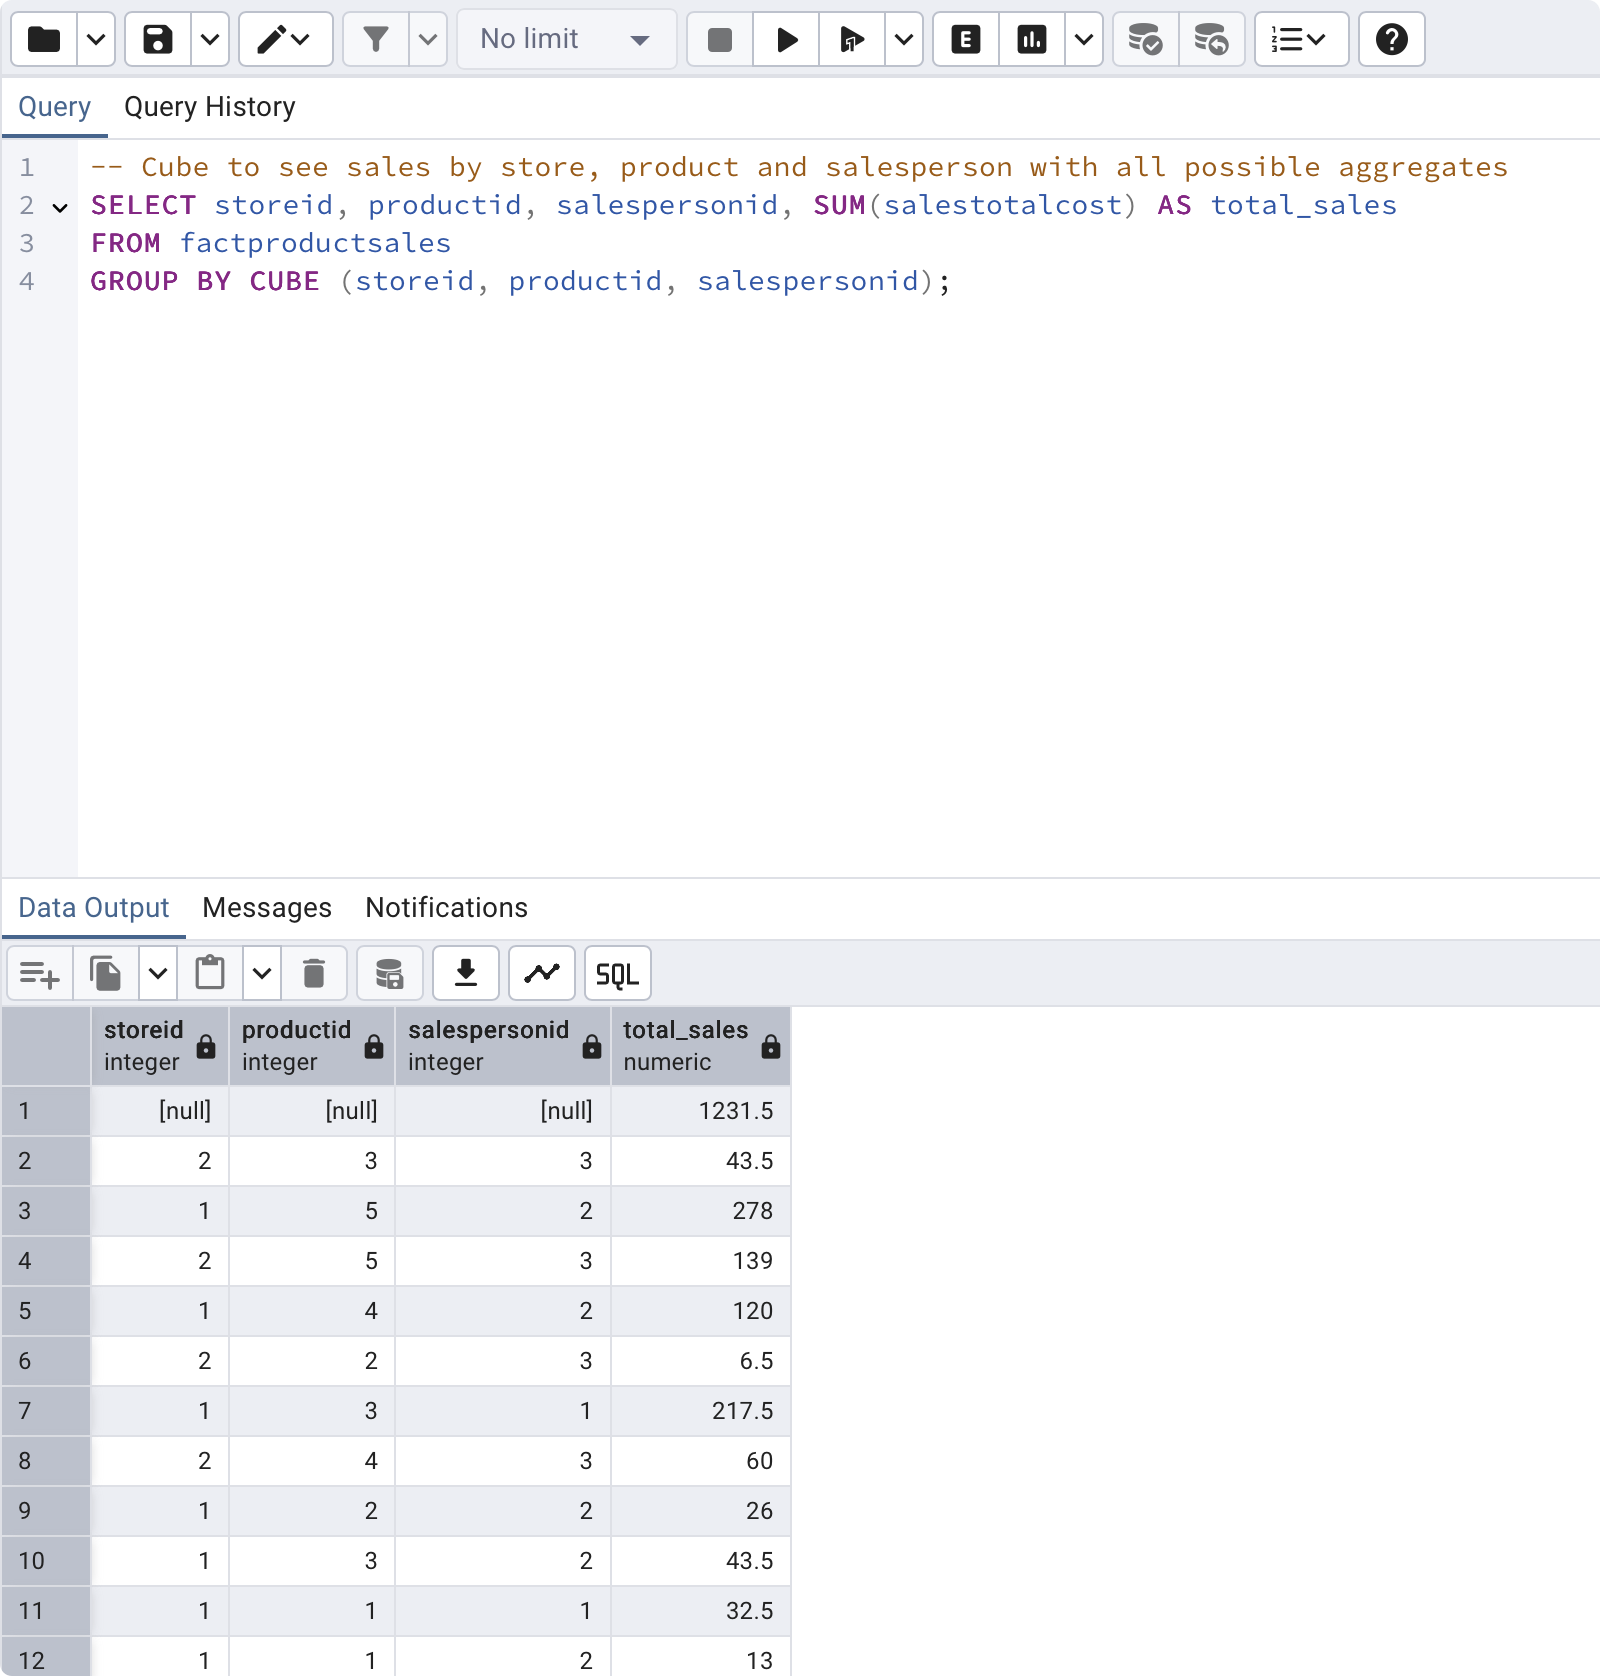Image resolution: width=1600 pixels, height=1676 pixels.
Task: Click the Save File icon
Action: point(158,40)
